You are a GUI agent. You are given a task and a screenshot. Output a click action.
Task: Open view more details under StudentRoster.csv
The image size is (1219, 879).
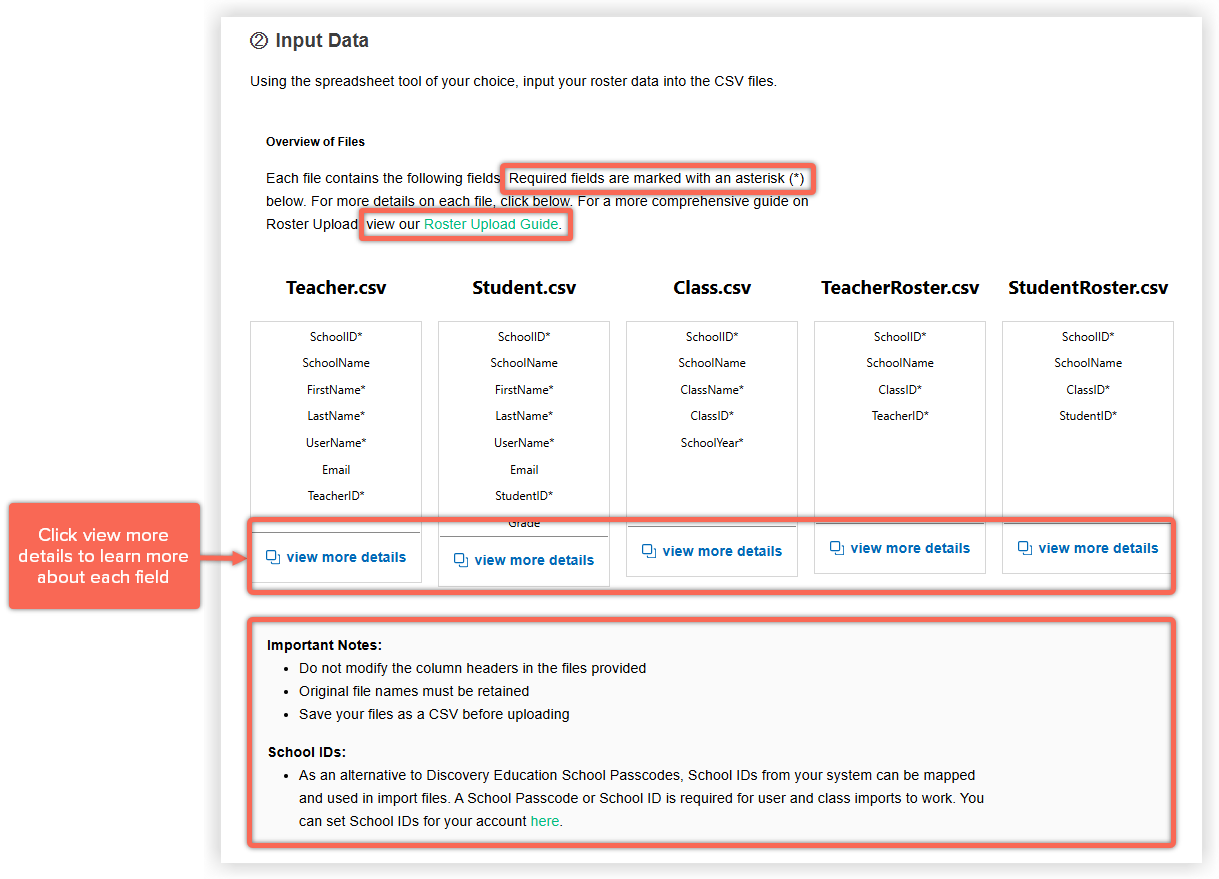1097,548
